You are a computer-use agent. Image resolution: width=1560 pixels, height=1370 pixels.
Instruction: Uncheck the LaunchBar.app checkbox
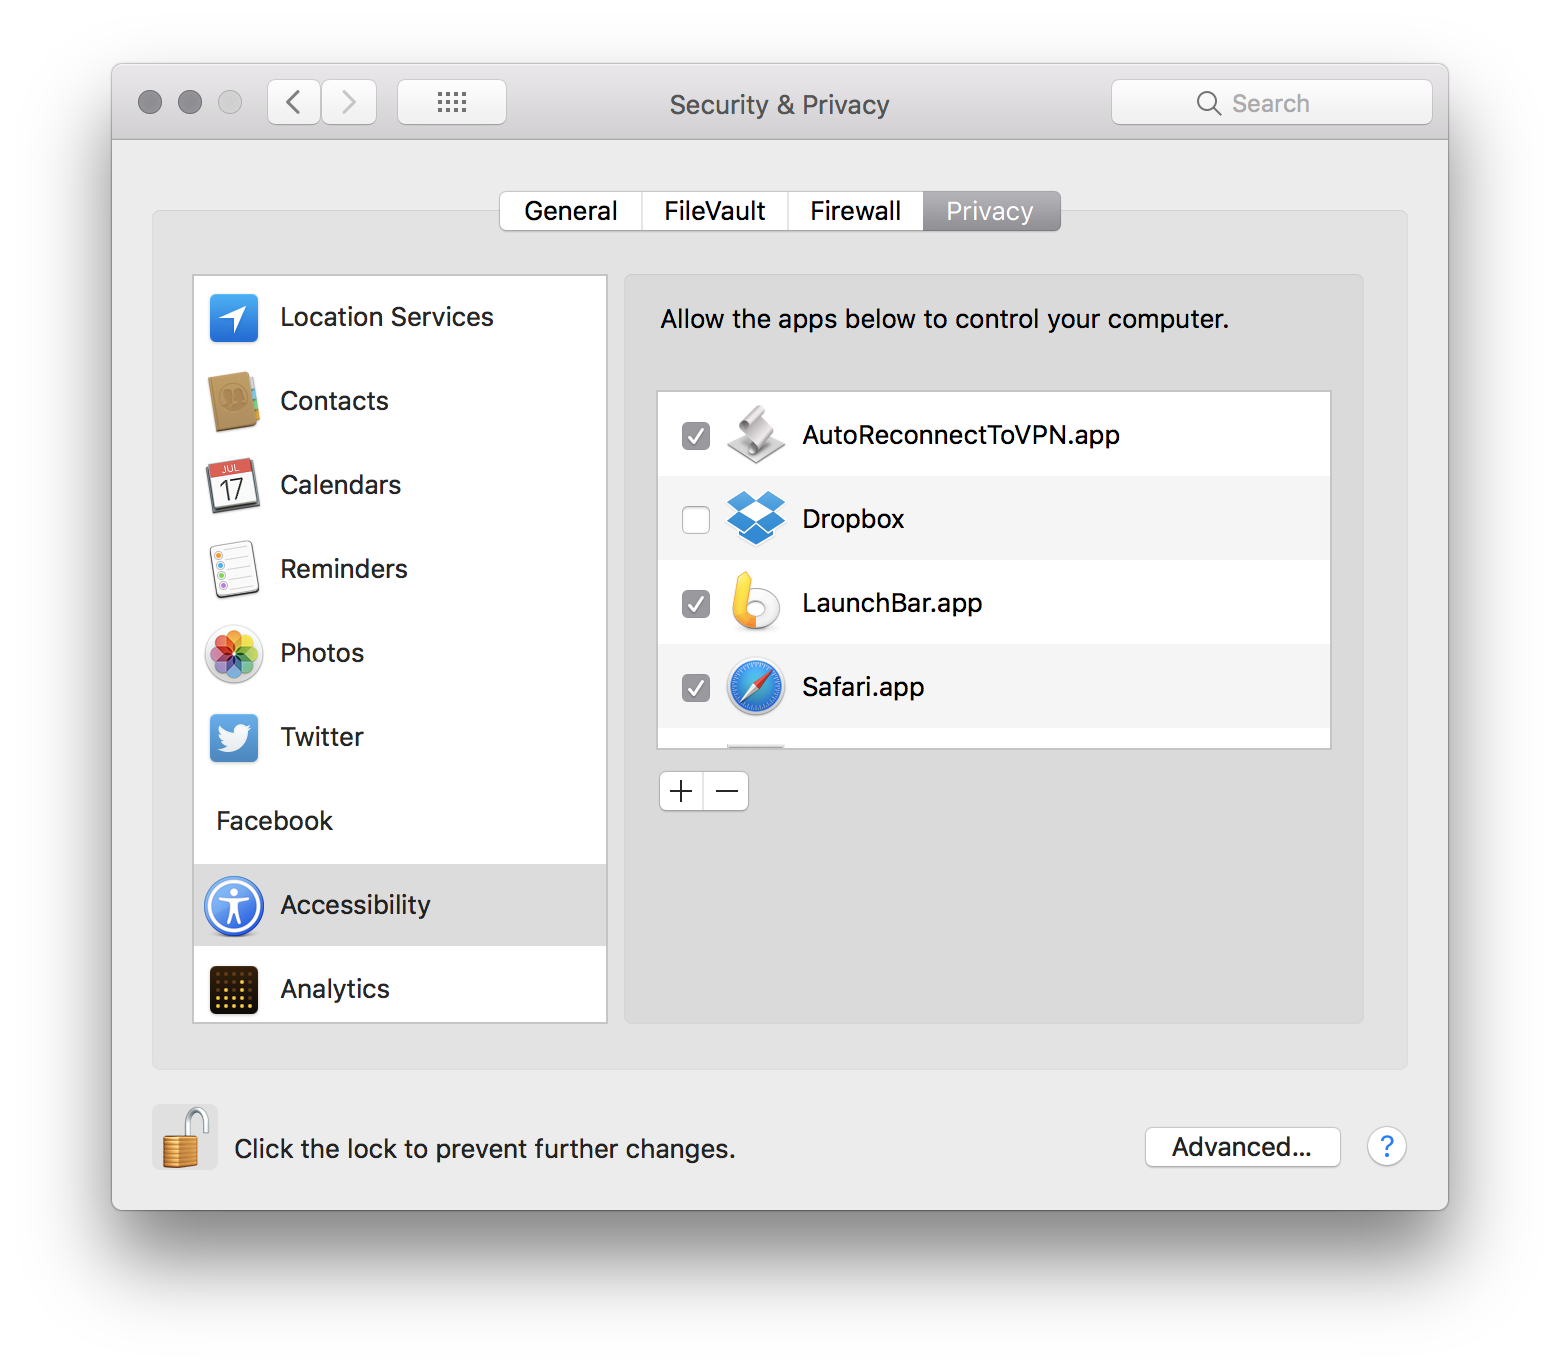696,604
